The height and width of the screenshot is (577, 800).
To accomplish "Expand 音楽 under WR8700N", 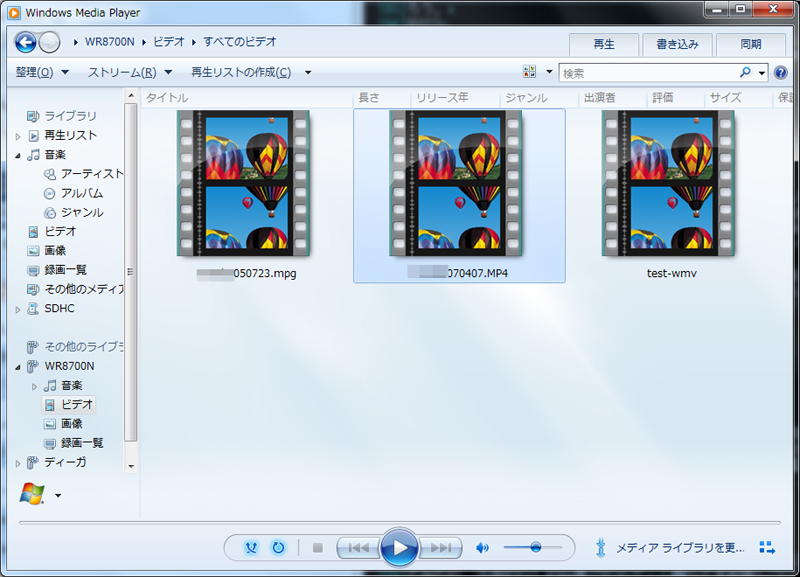I will coord(34,386).
